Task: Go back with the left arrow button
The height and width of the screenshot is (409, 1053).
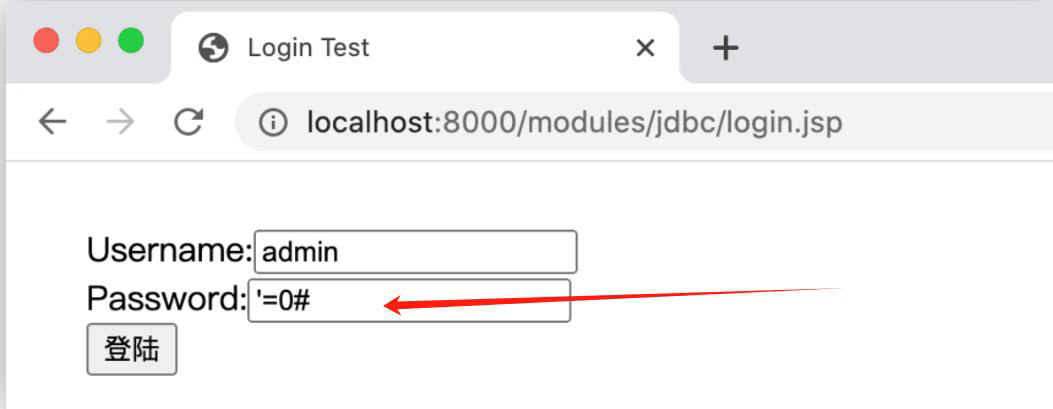Action: [52, 122]
